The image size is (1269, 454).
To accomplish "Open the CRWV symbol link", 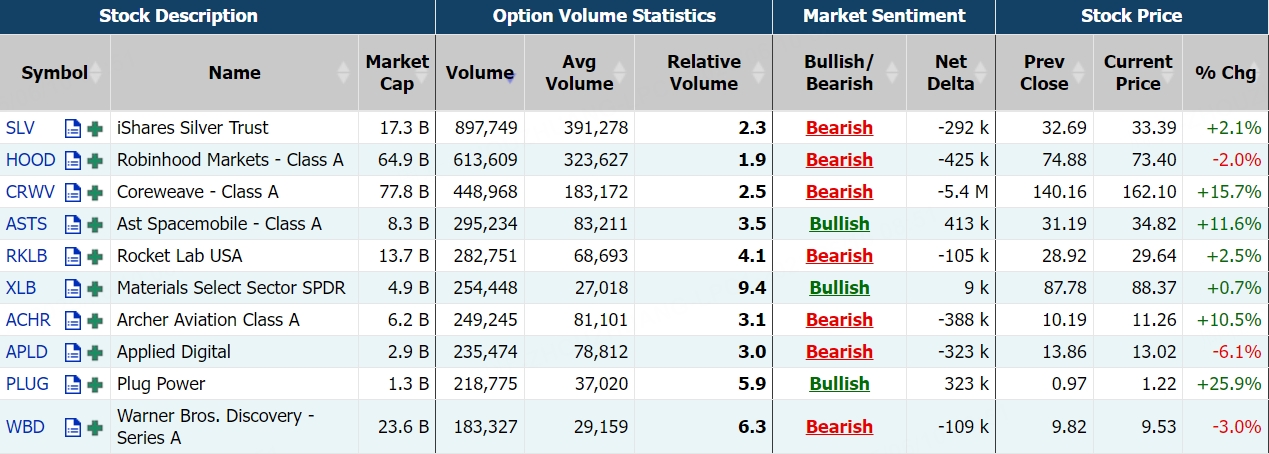I will point(30,192).
